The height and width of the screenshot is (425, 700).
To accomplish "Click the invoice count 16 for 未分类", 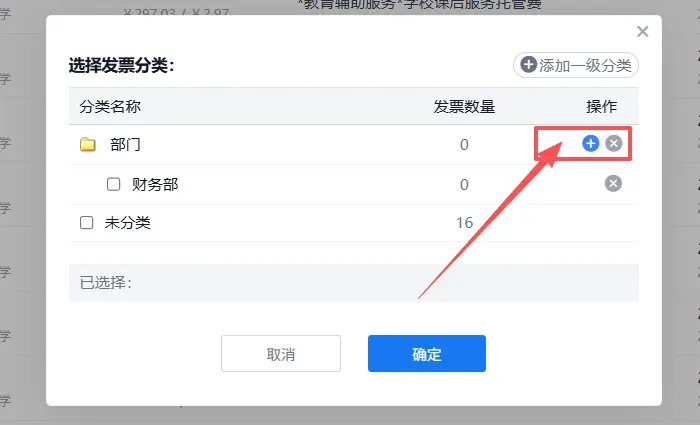I will pyautogui.click(x=464, y=223).
